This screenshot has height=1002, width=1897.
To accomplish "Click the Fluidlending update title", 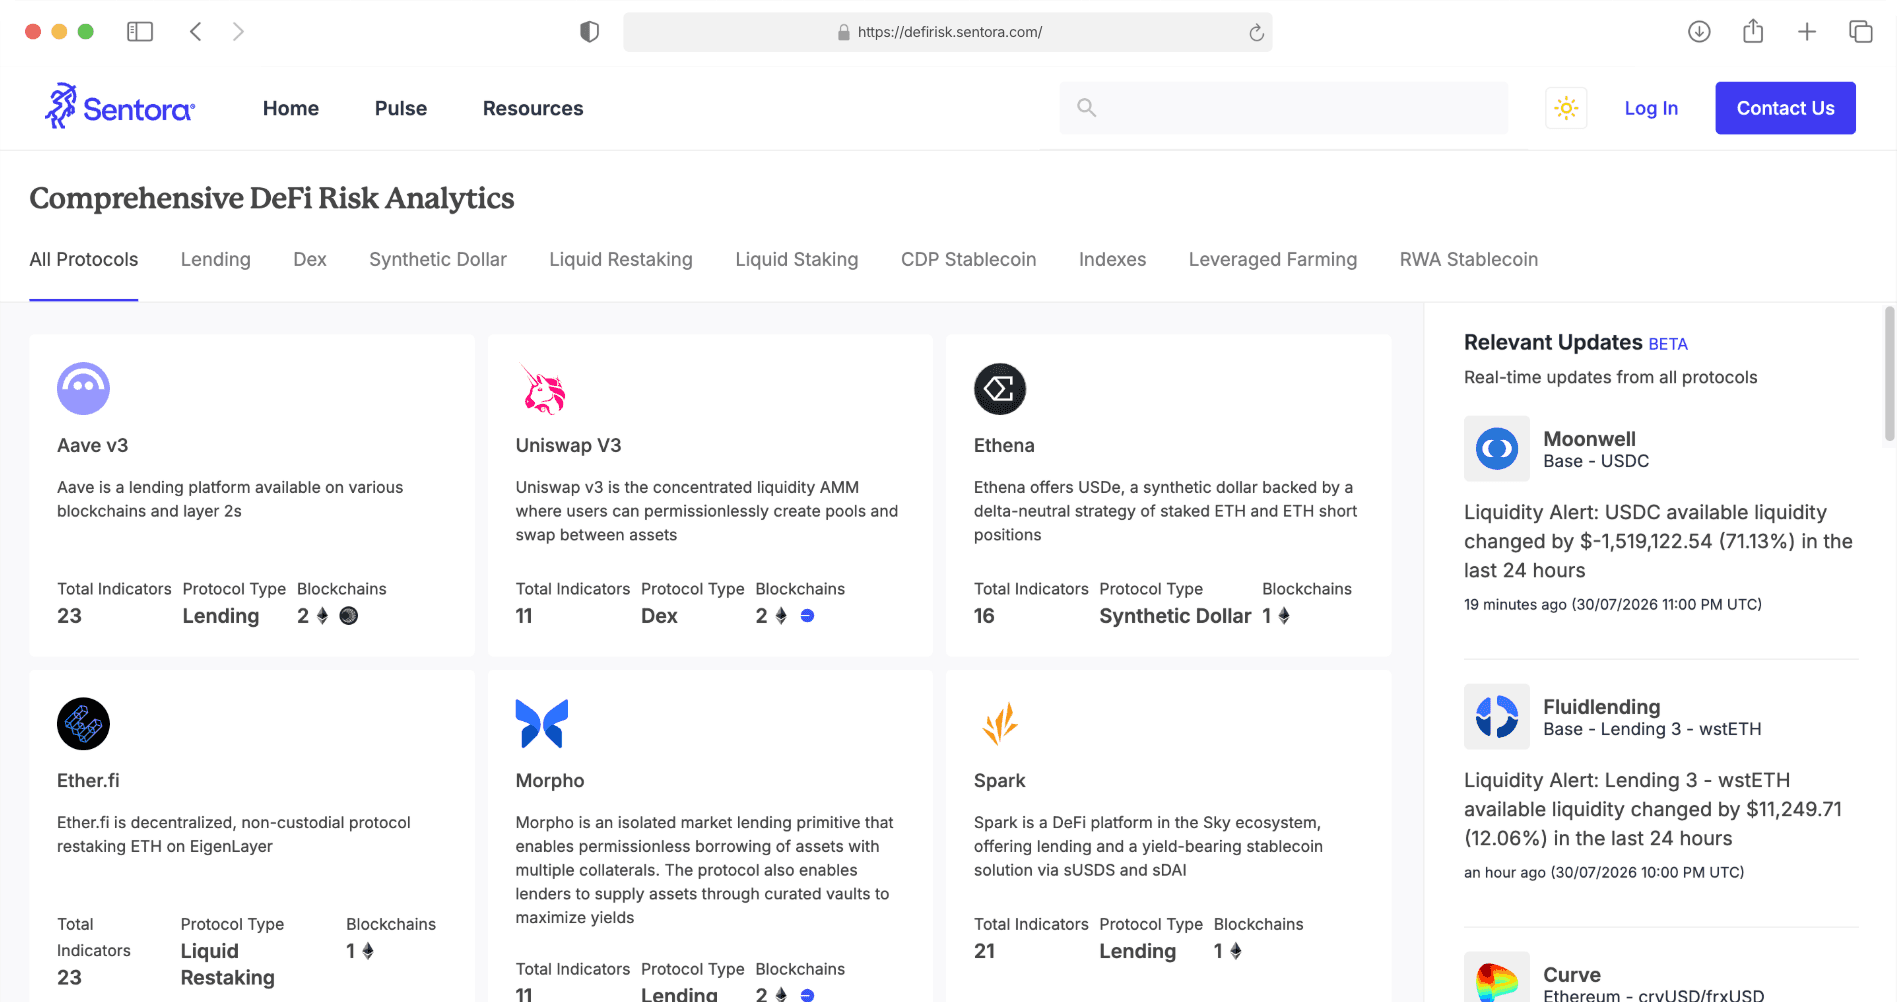I will [x=1602, y=707].
